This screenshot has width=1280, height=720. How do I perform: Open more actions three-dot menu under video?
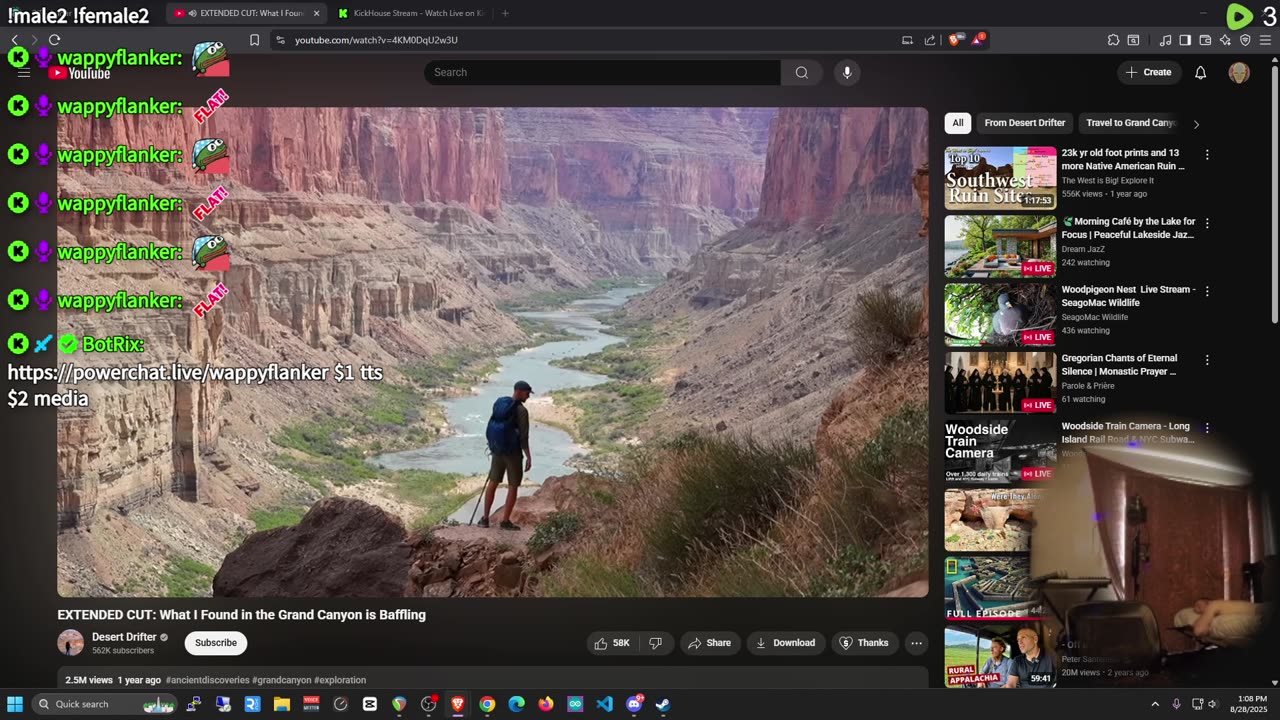(916, 643)
